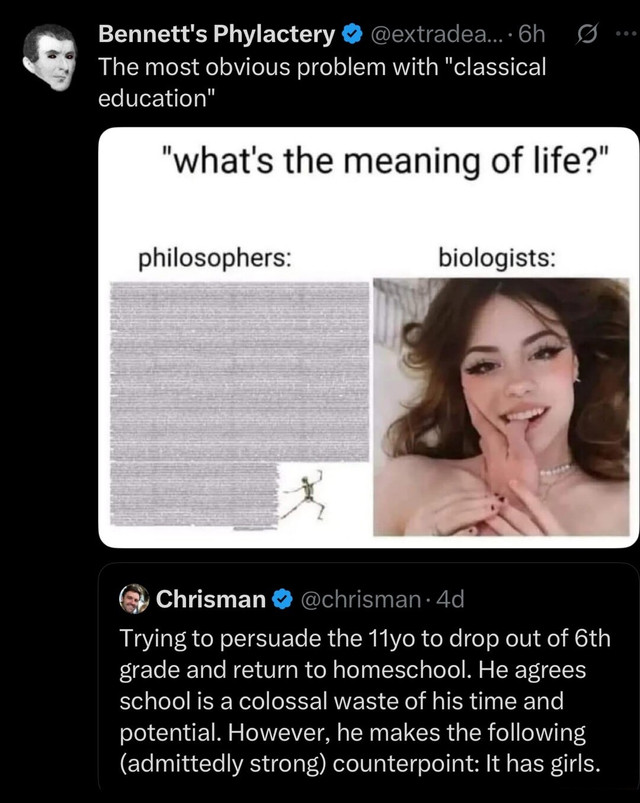Click the biologists photo in the meme

pyautogui.click(x=500, y=405)
